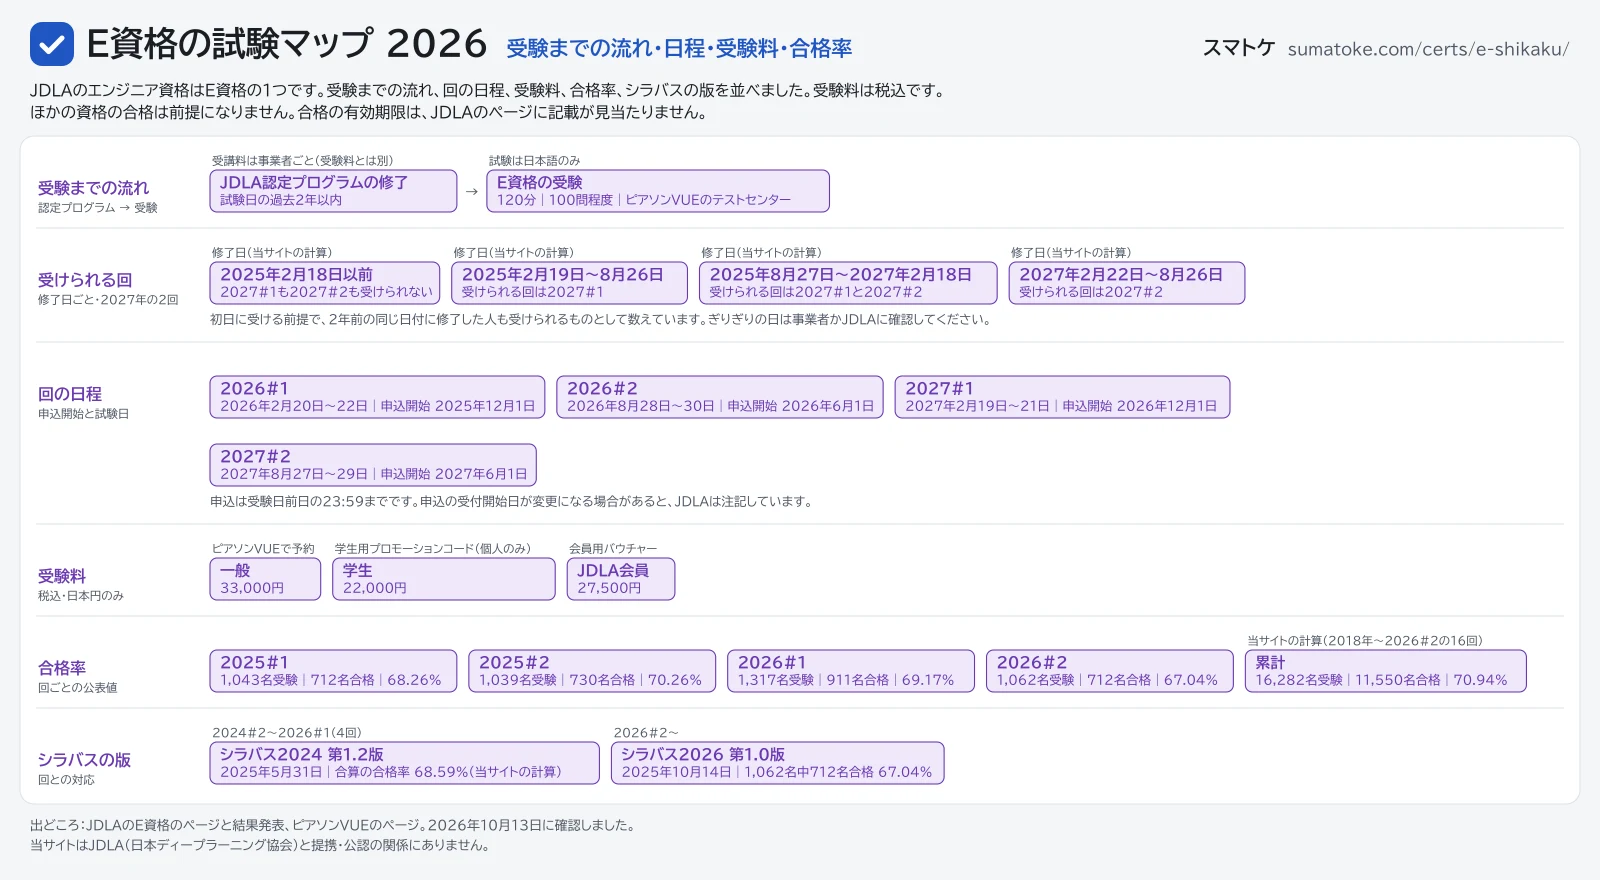
Task: Click the 累計 70.94% pass rate card
Action: (1386, 671)
